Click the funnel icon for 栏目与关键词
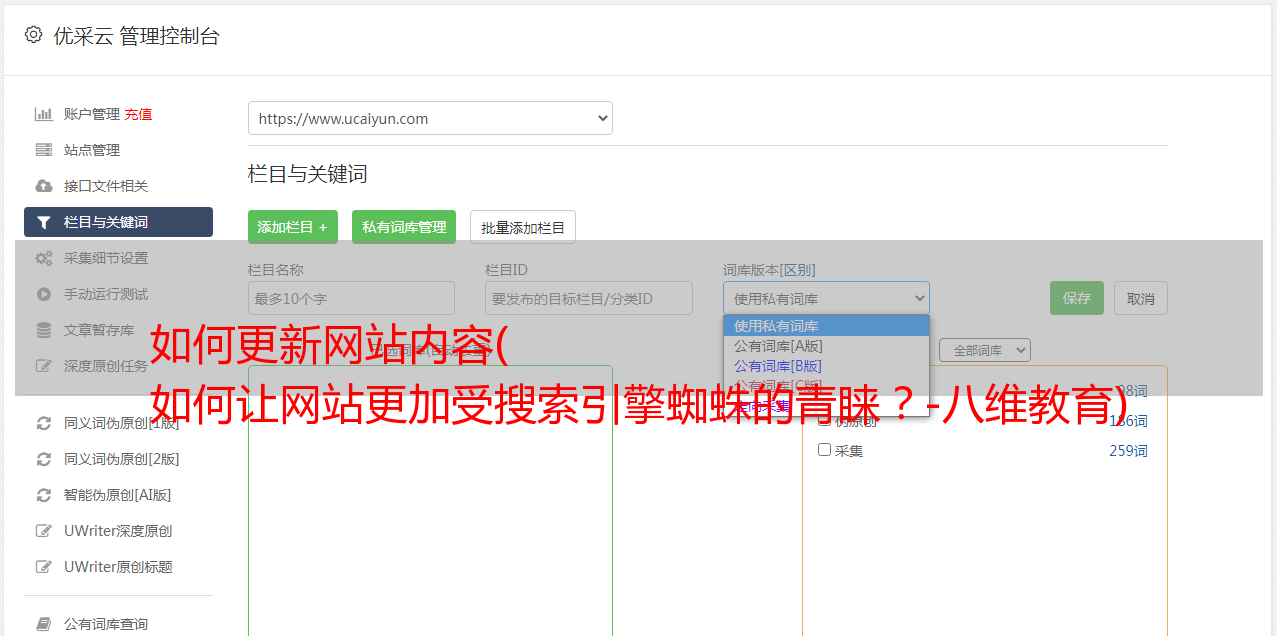Screen dimensions: 1277x636 click(43, 222)
